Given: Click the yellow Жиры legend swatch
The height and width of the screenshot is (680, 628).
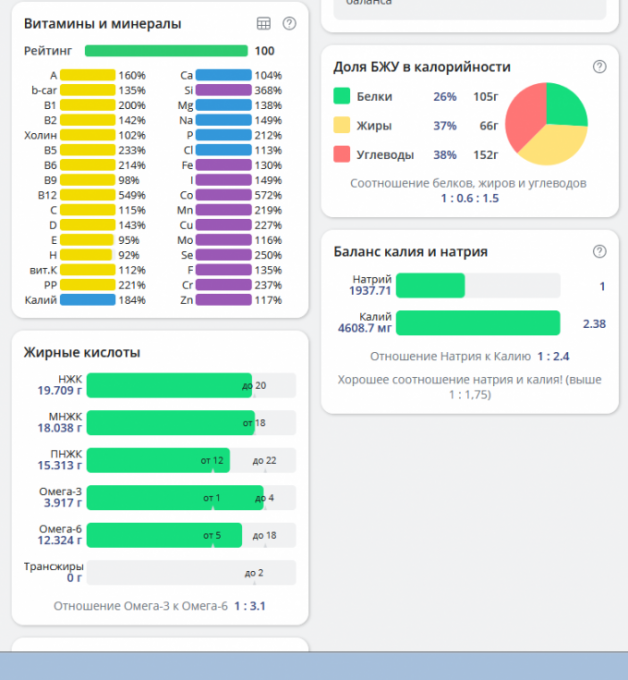Looking at the screenshot, I should coord(341,126).
